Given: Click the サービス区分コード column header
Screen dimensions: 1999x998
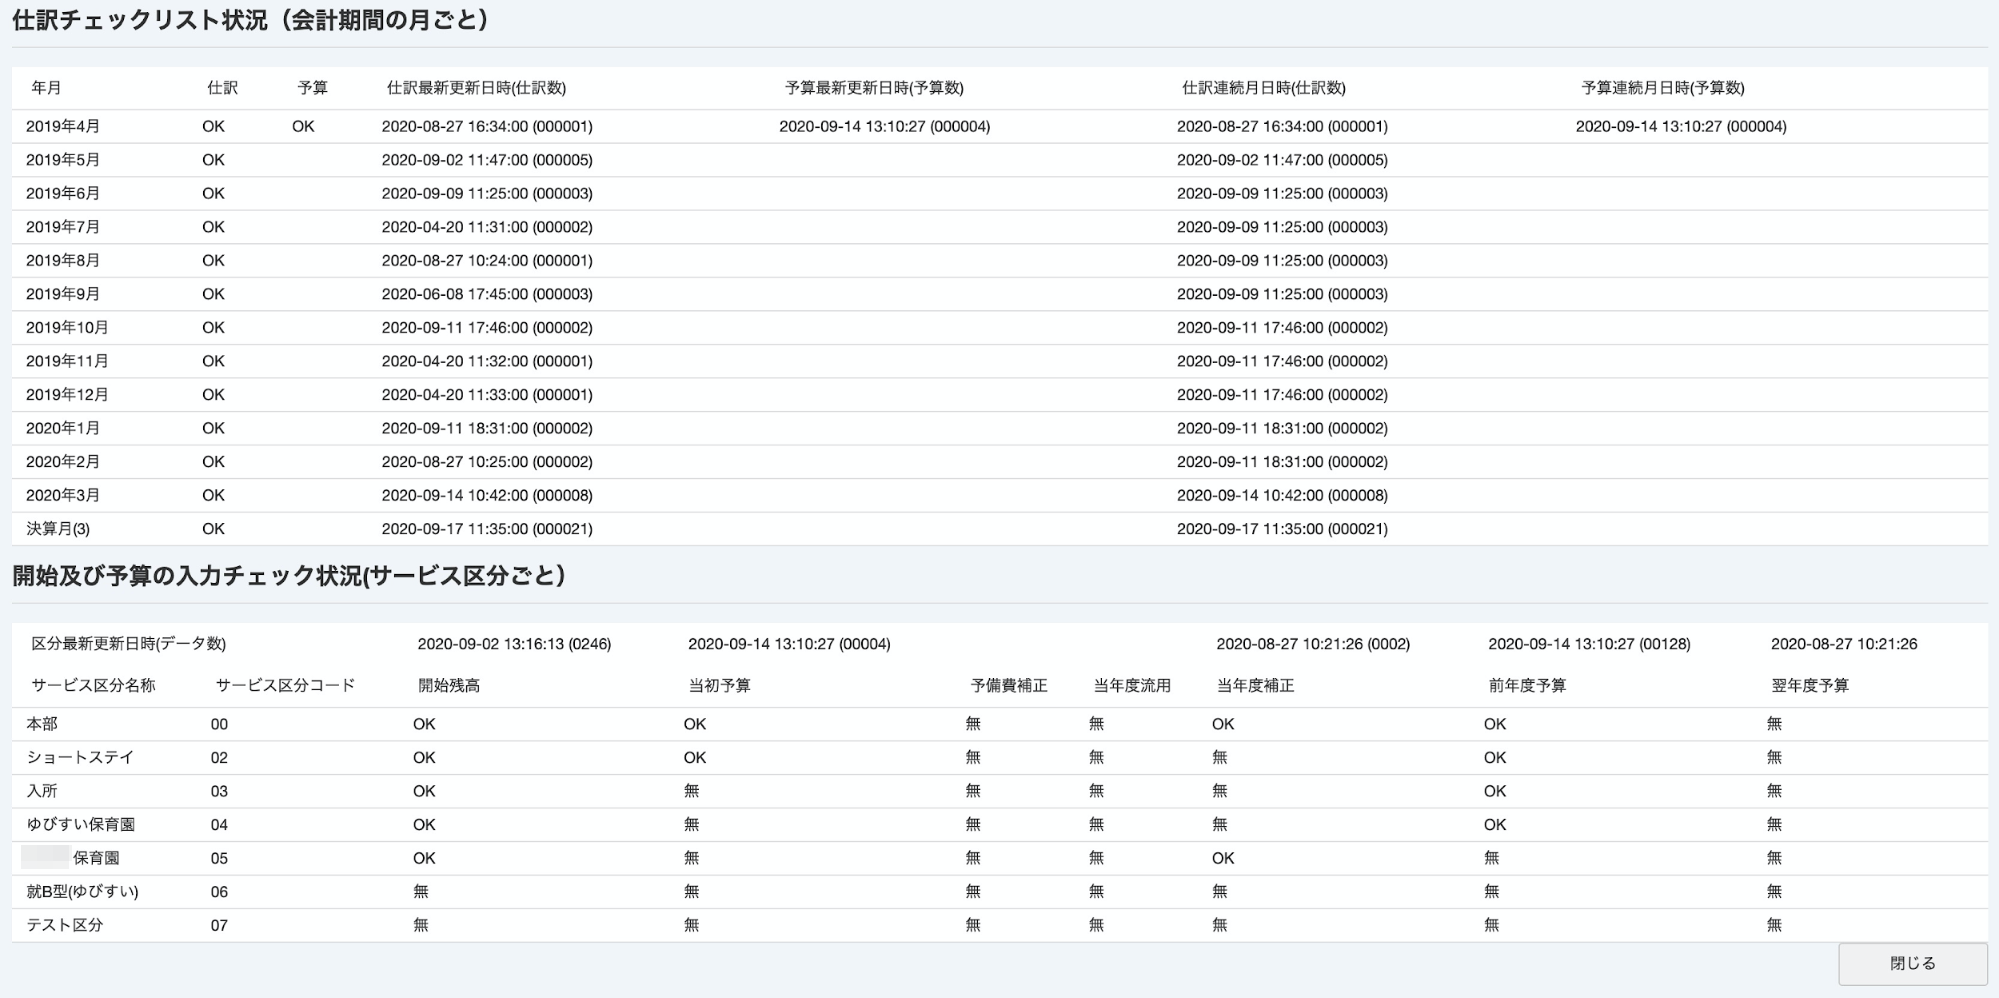Looking at the screenshot, I should pyautogui.click(x=285, y=686).
